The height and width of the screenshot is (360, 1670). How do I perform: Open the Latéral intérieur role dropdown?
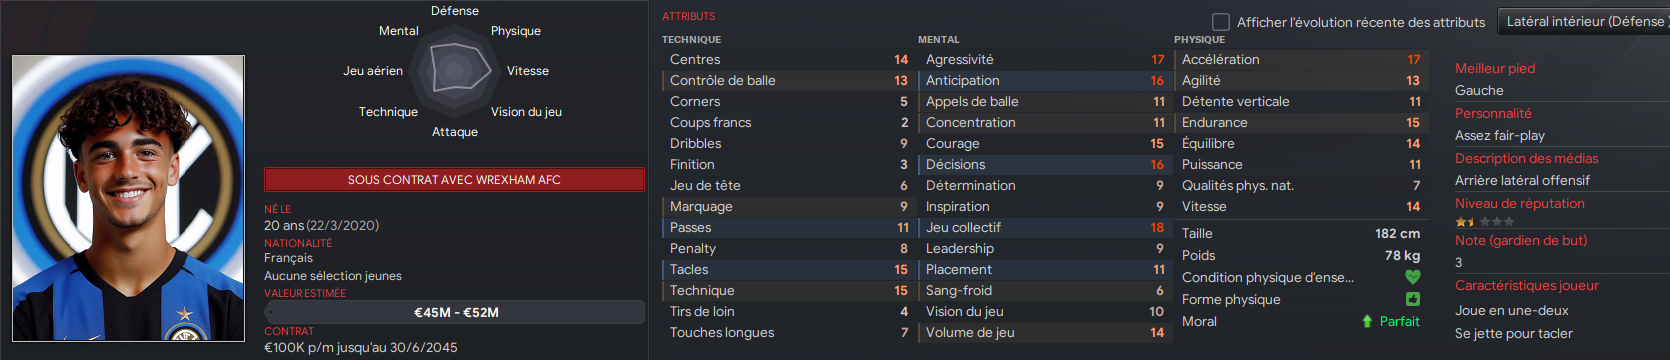click(1584, 21)
